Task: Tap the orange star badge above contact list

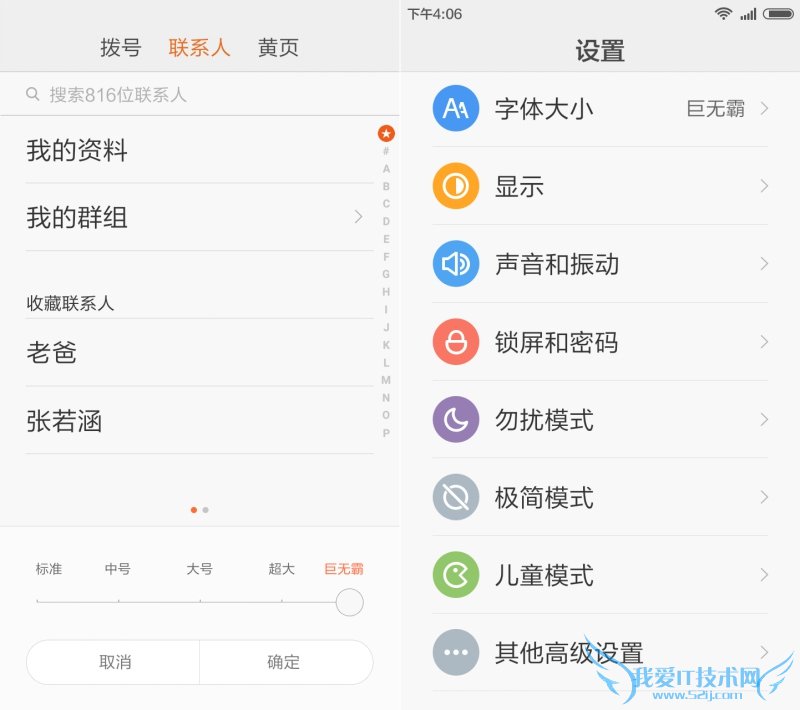Action: pos(385,131)
